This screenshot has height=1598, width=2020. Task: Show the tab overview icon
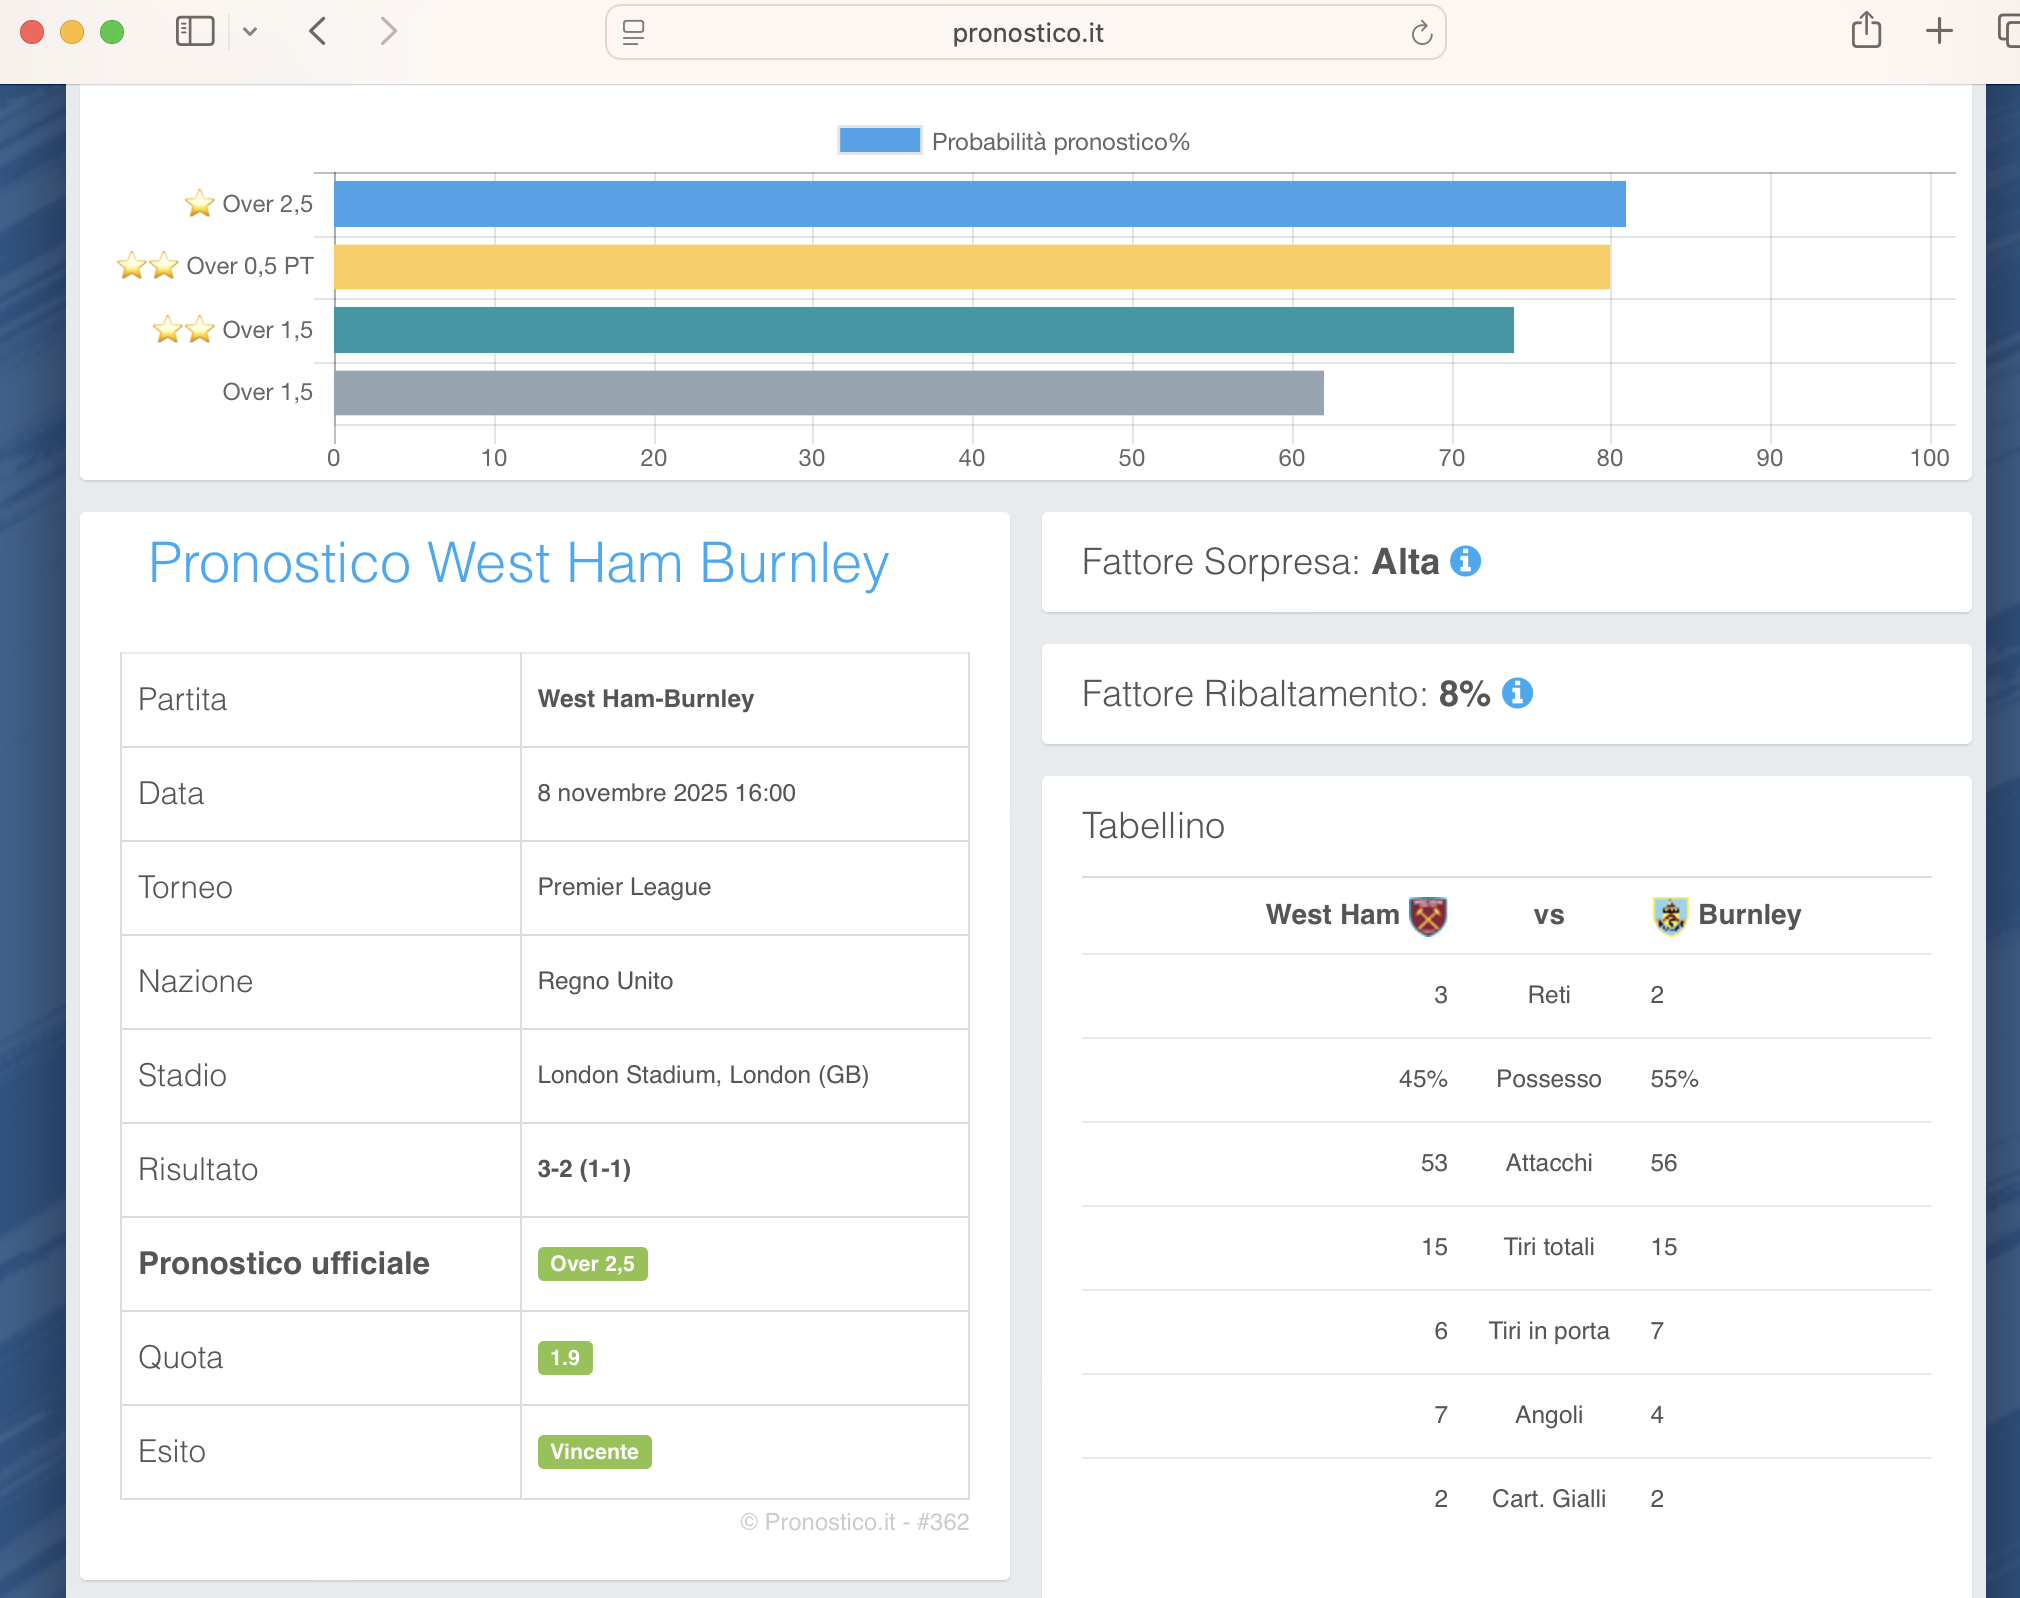click(2007, 31)
